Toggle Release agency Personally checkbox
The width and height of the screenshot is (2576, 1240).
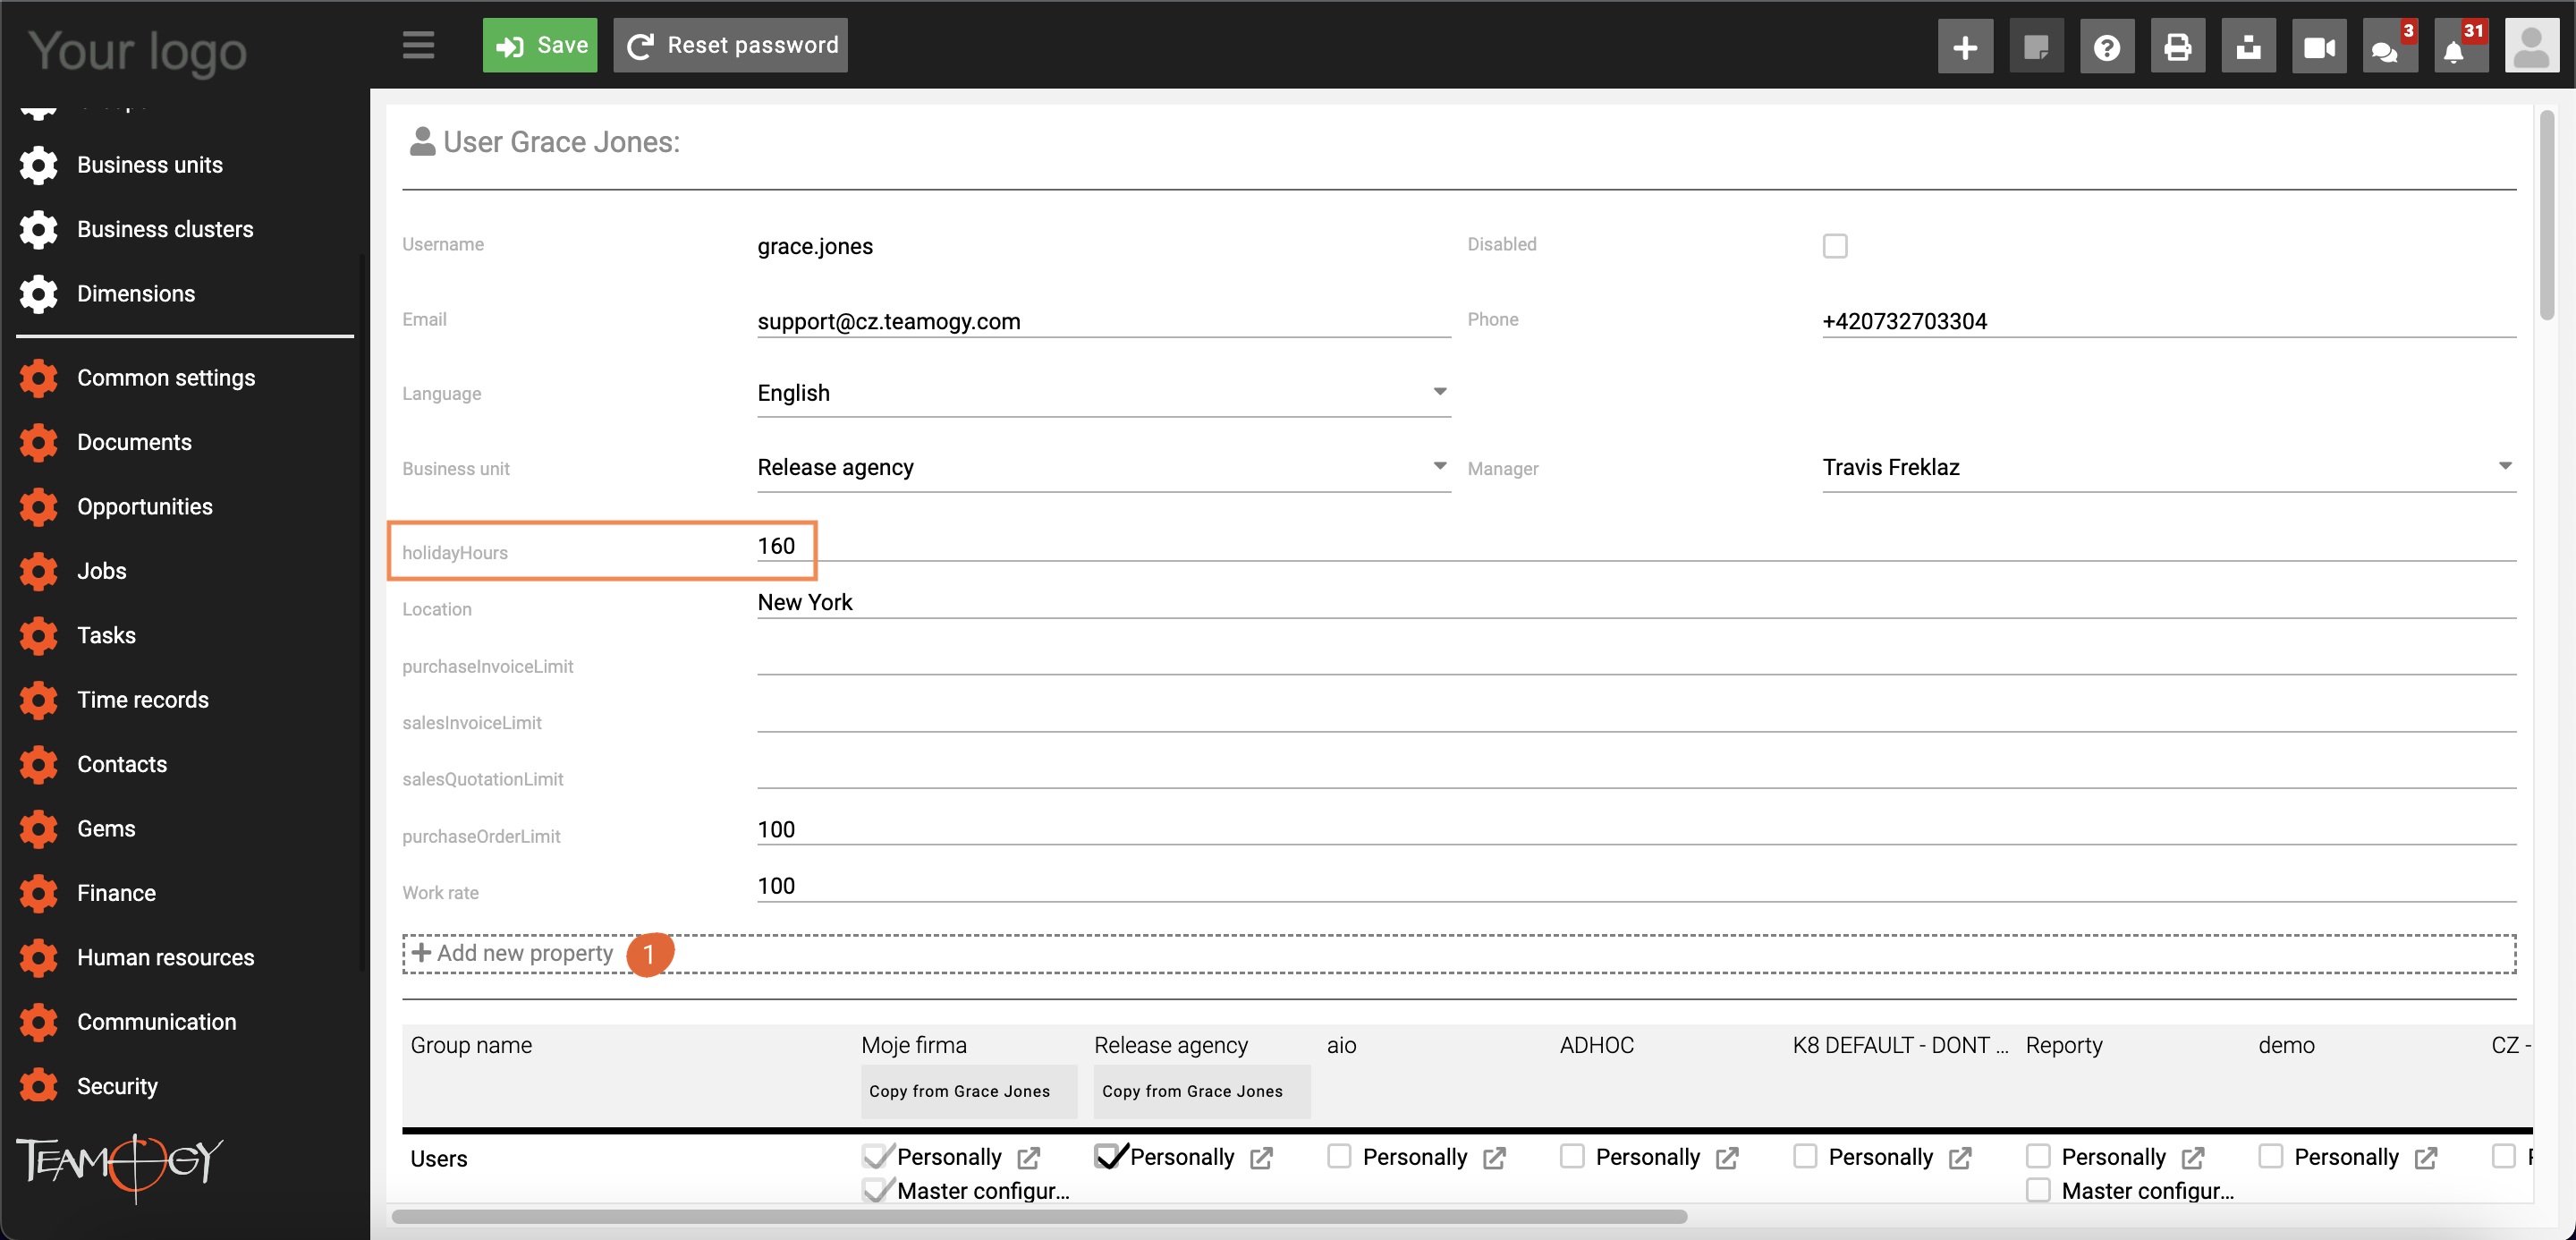coord(1107,1156)
